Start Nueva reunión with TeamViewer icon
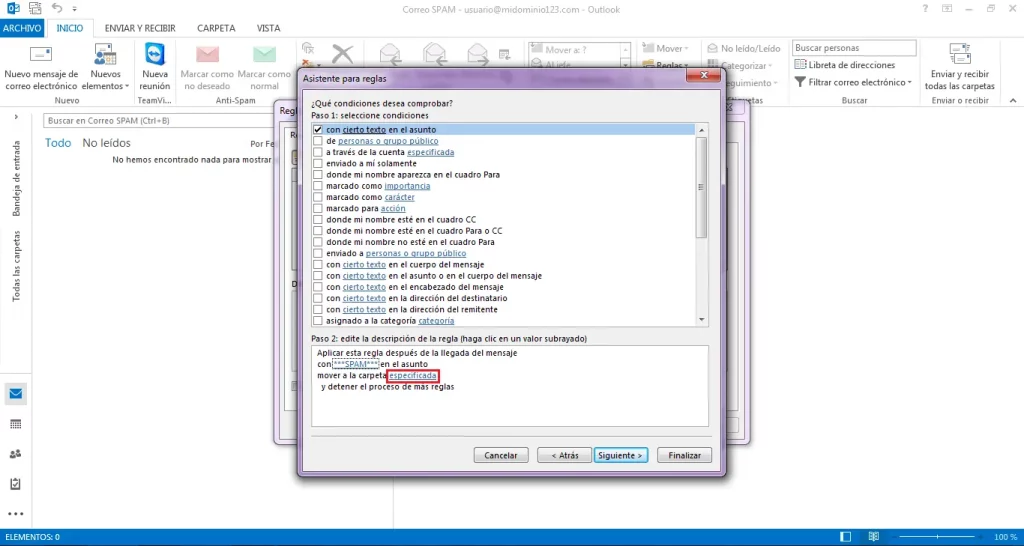The image size is (1024, 546). [x=155, y=55]
